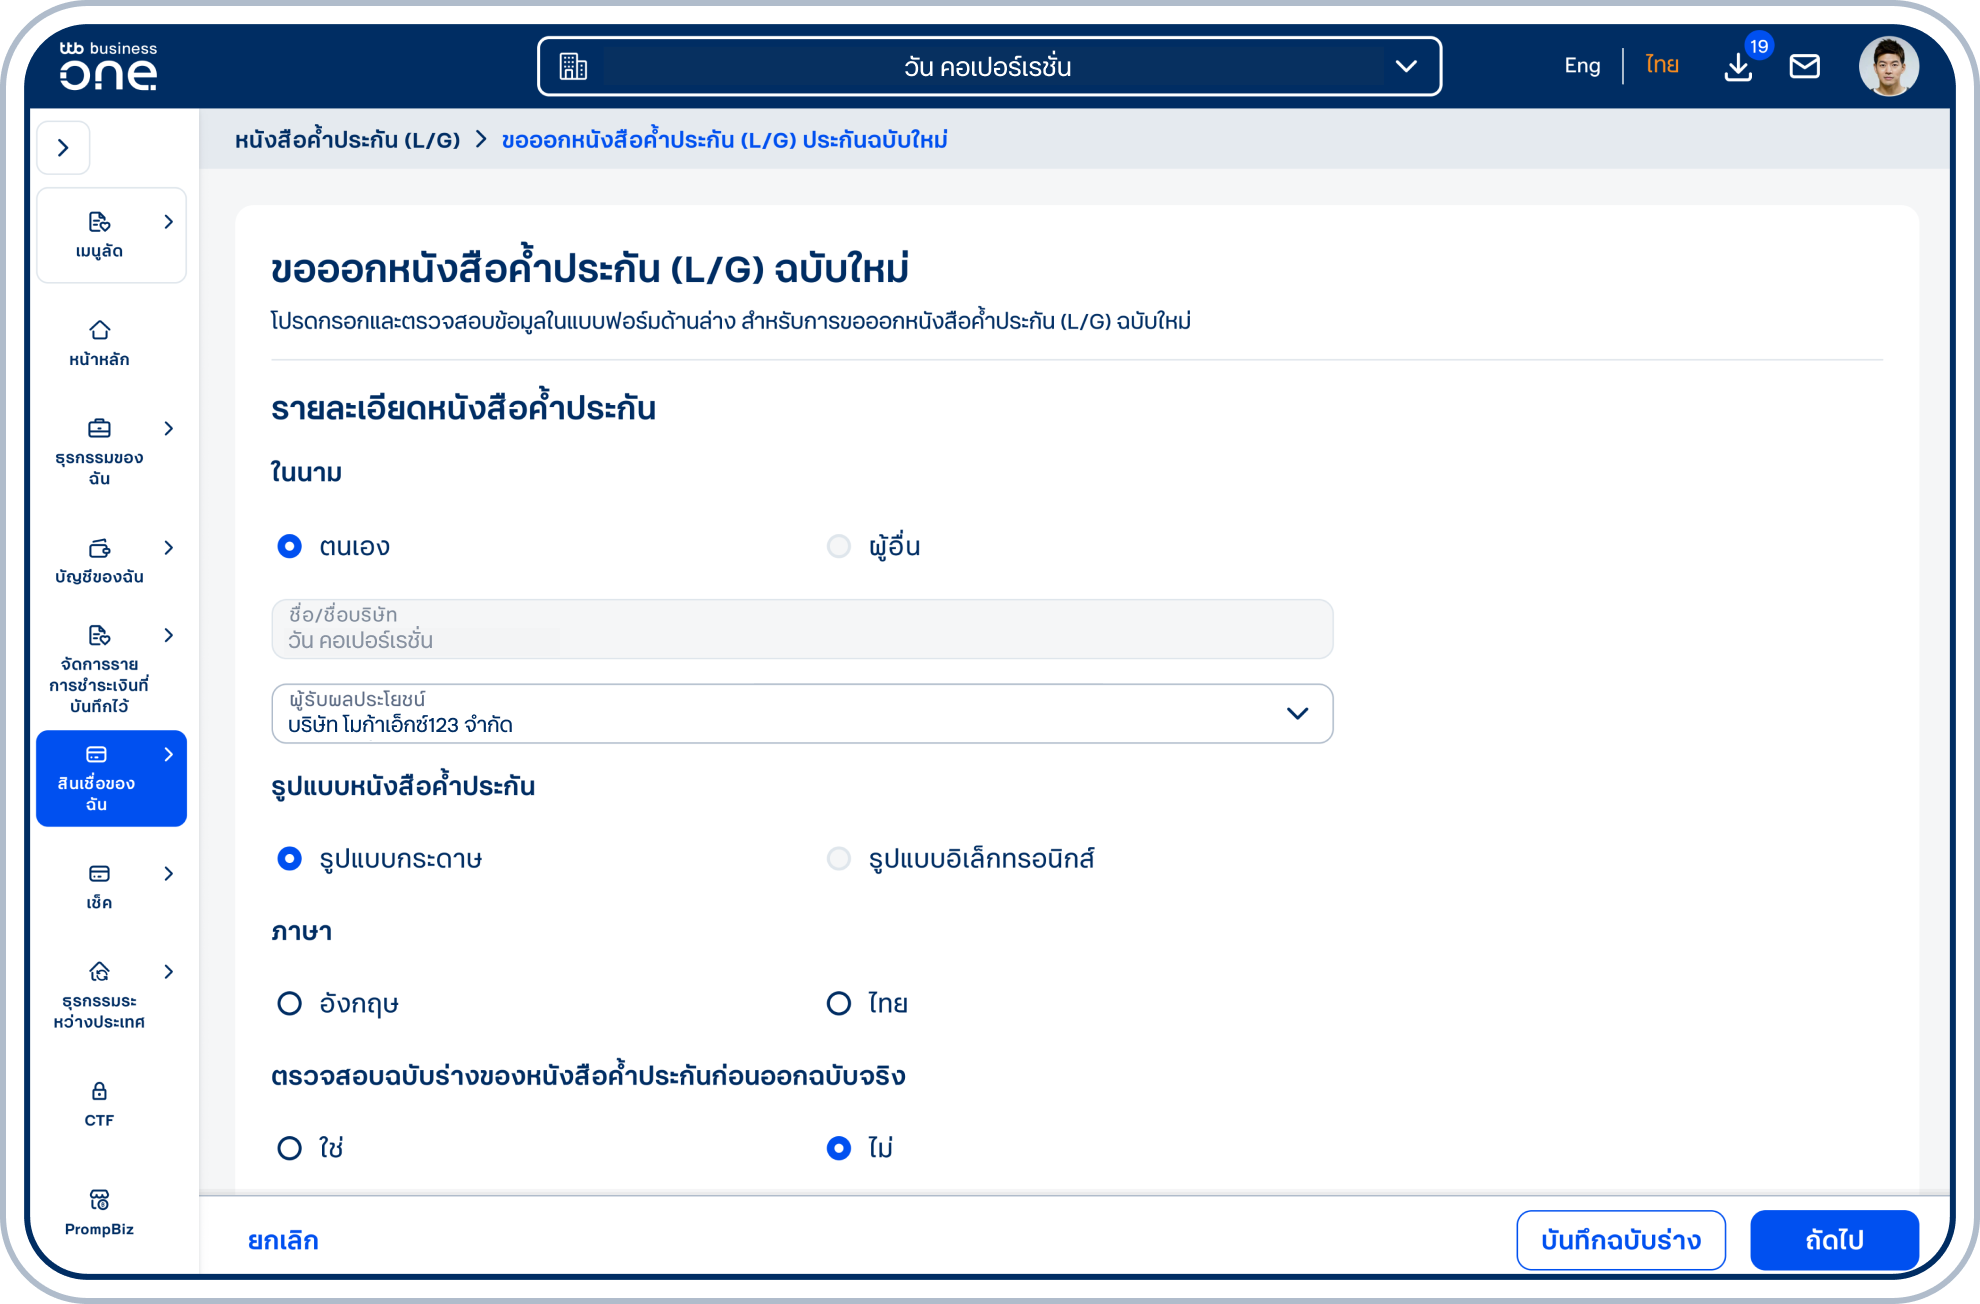
Task: Open the CTF section icon
Action: point(99,1089)
